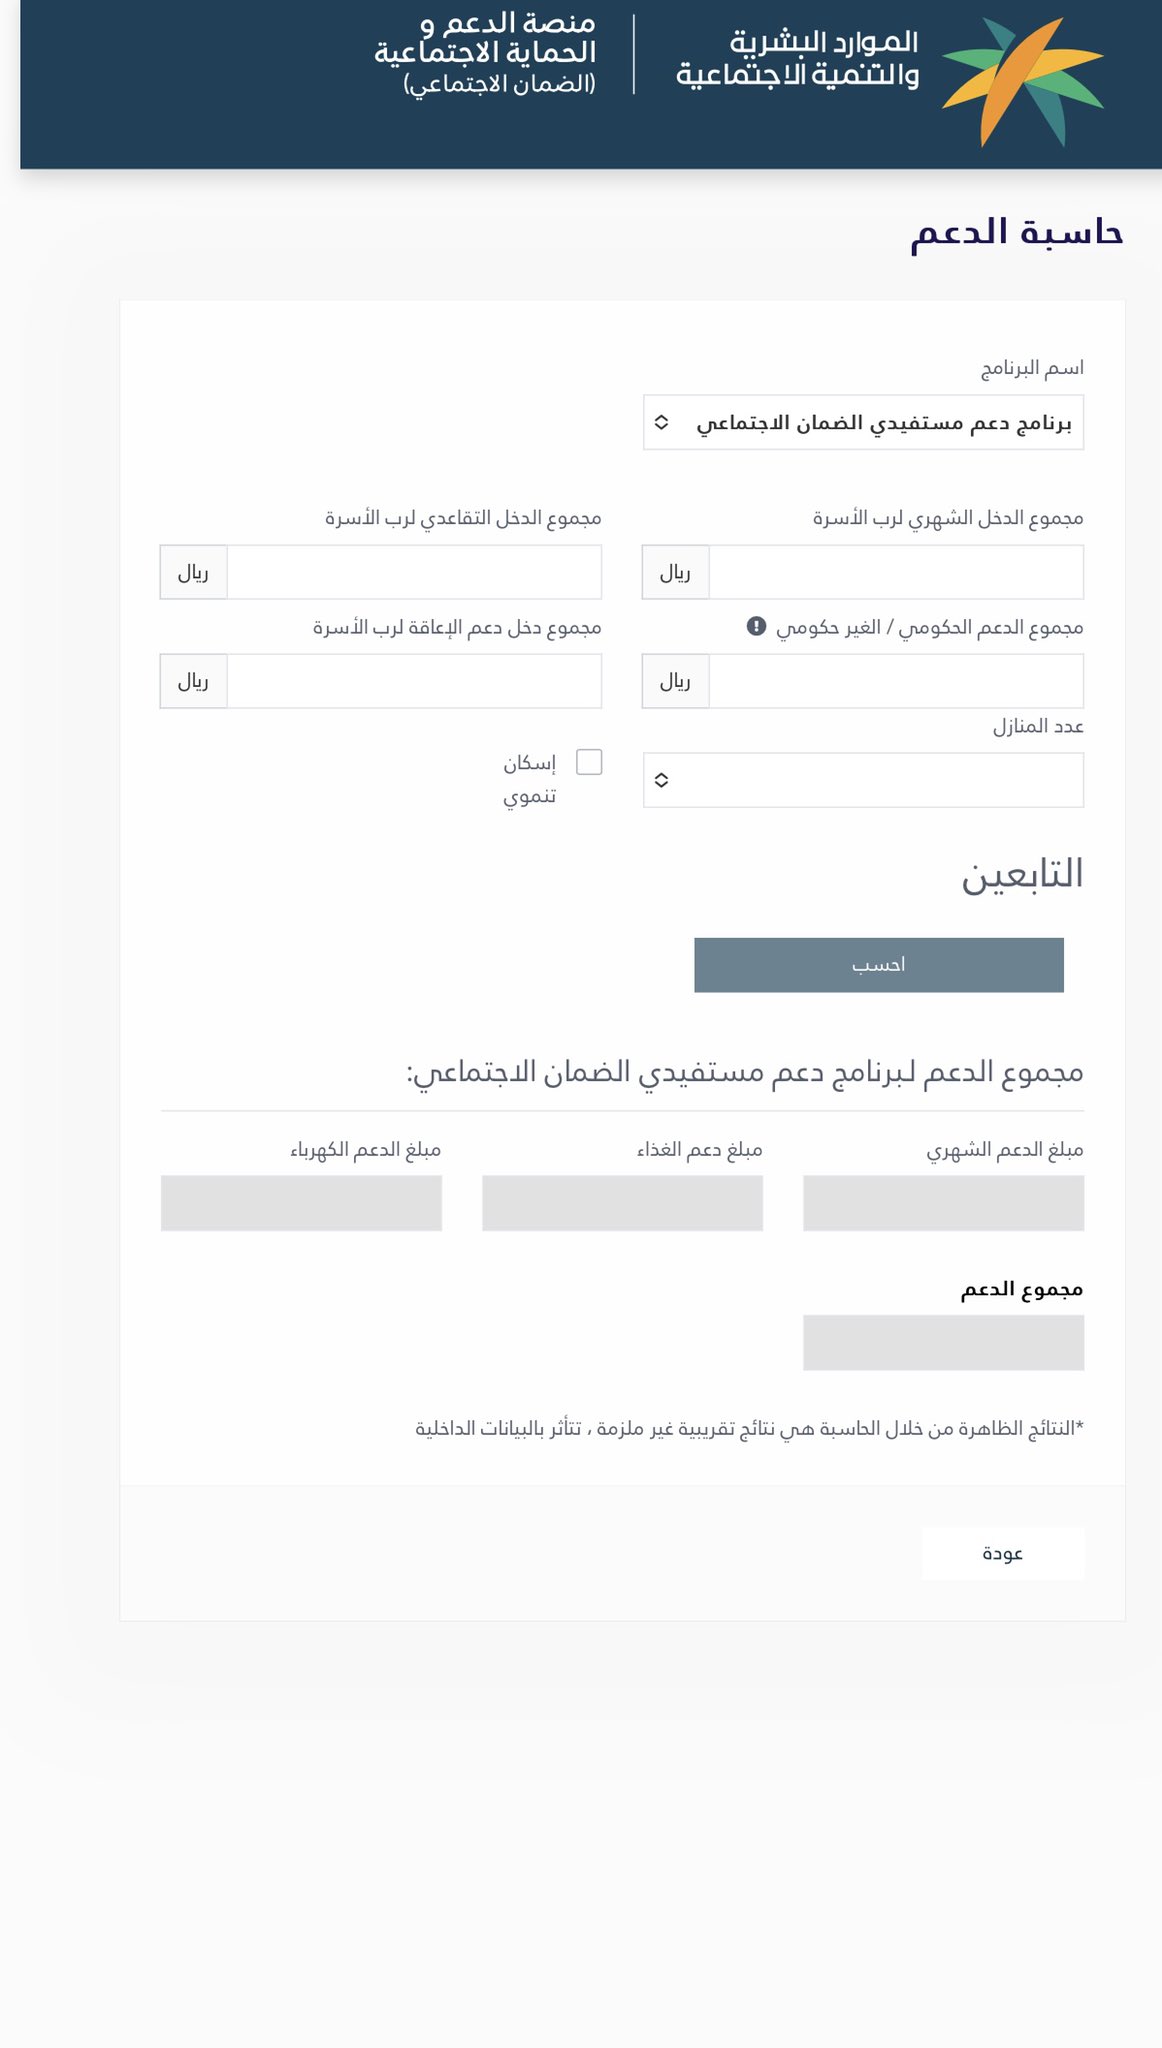Click the حاسبة الدعم page title
The width and height of the screenshot is (1162, 2048).
(1016, 232)
